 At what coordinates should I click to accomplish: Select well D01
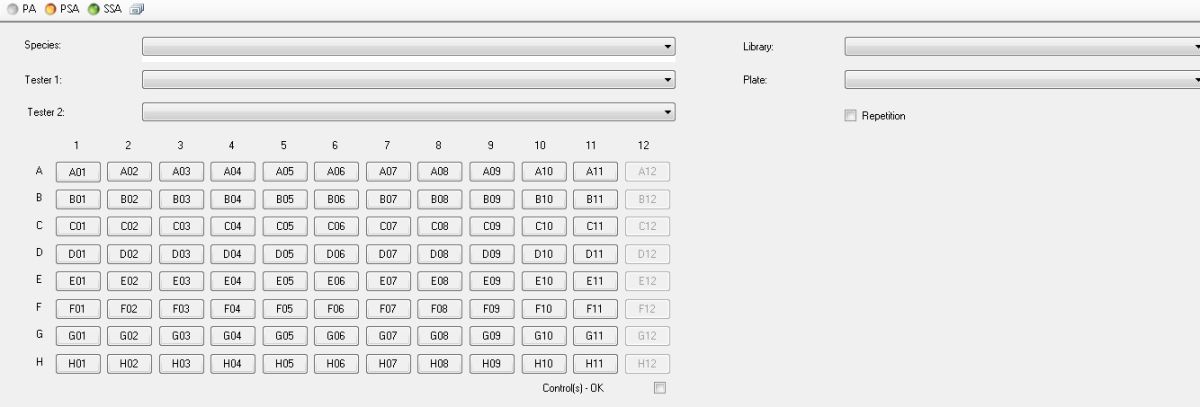pos(77,254)
